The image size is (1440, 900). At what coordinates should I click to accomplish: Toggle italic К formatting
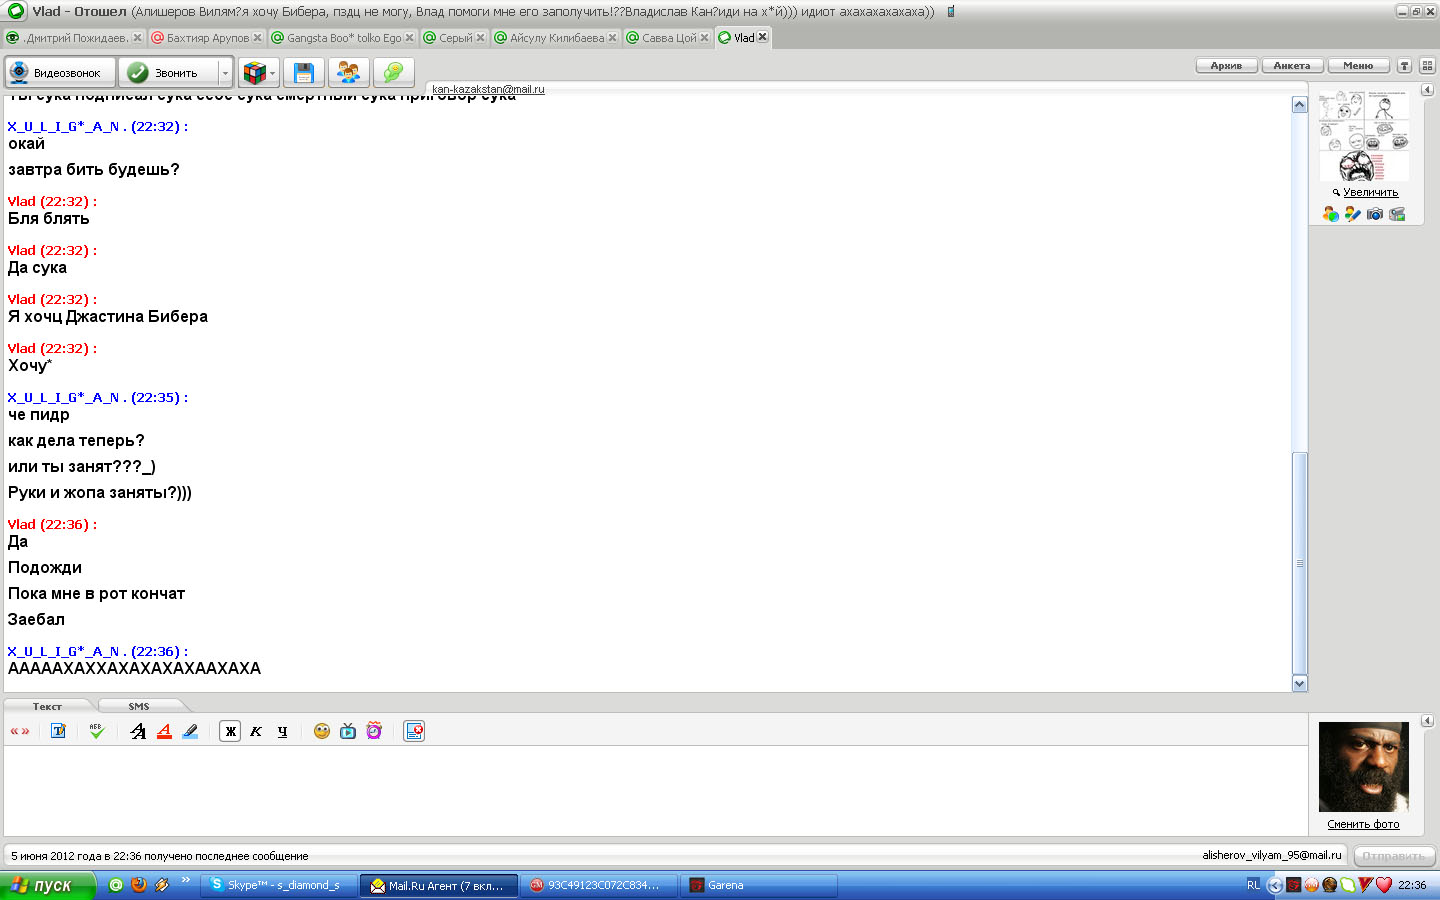pyautogui.click(x=256, y=731)
